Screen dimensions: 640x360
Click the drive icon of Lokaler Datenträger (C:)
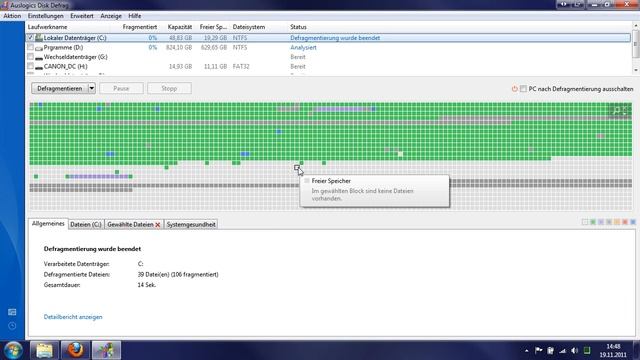(x=39, y=38)
